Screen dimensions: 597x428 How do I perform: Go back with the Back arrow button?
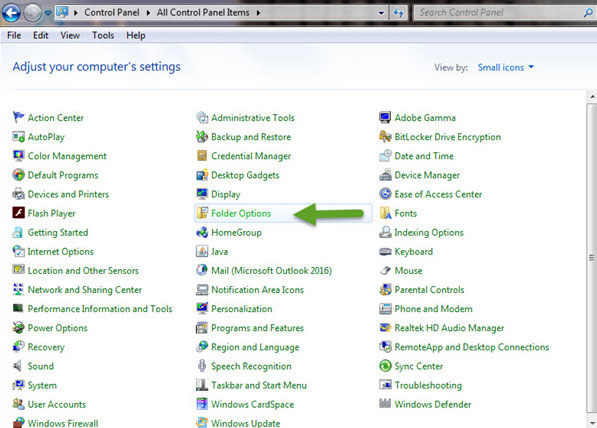(11, 13)
